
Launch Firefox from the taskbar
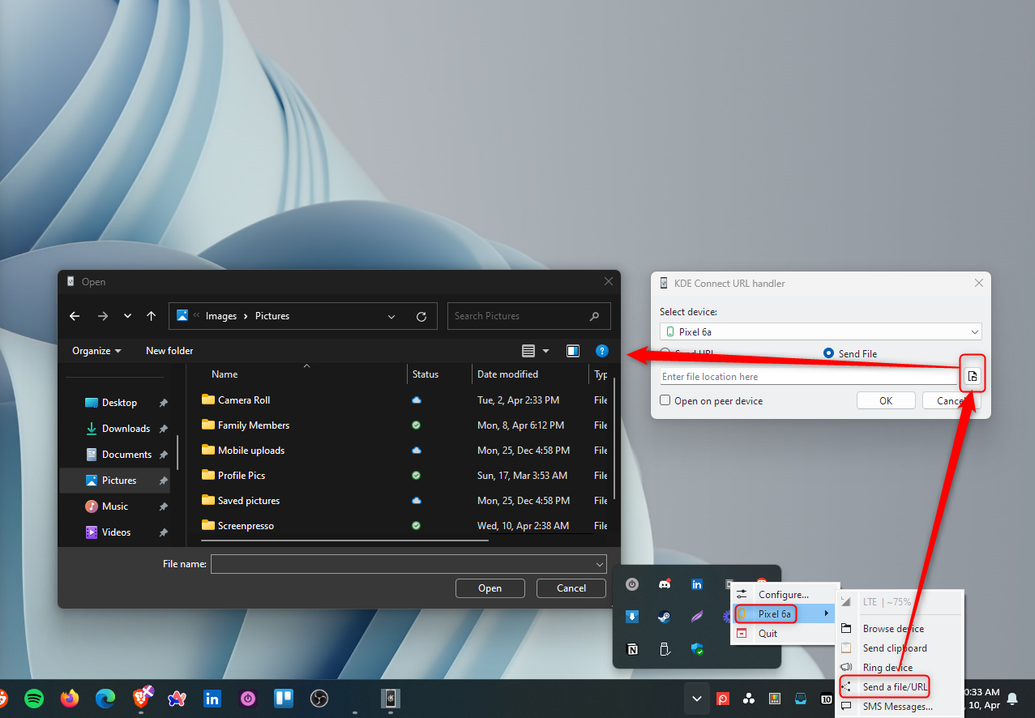[x=69, y=698]
